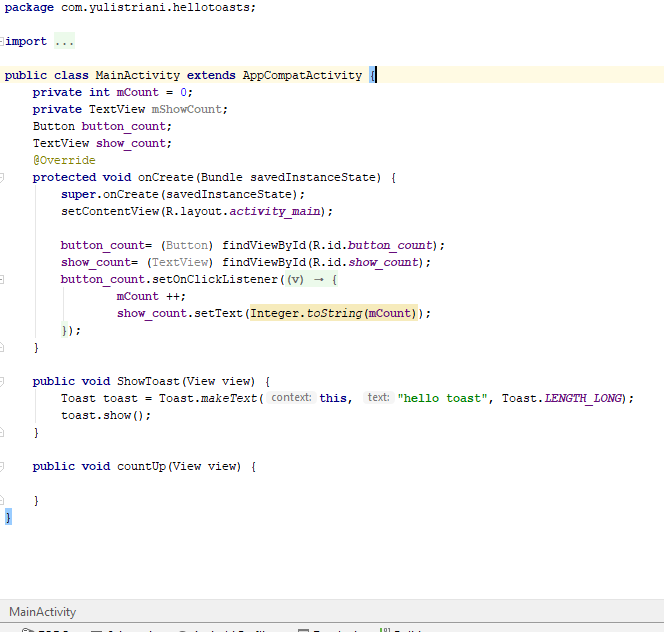
Task: Open MainActivity breadcrumb at the editor bottom
Action: tap(42, 612)
